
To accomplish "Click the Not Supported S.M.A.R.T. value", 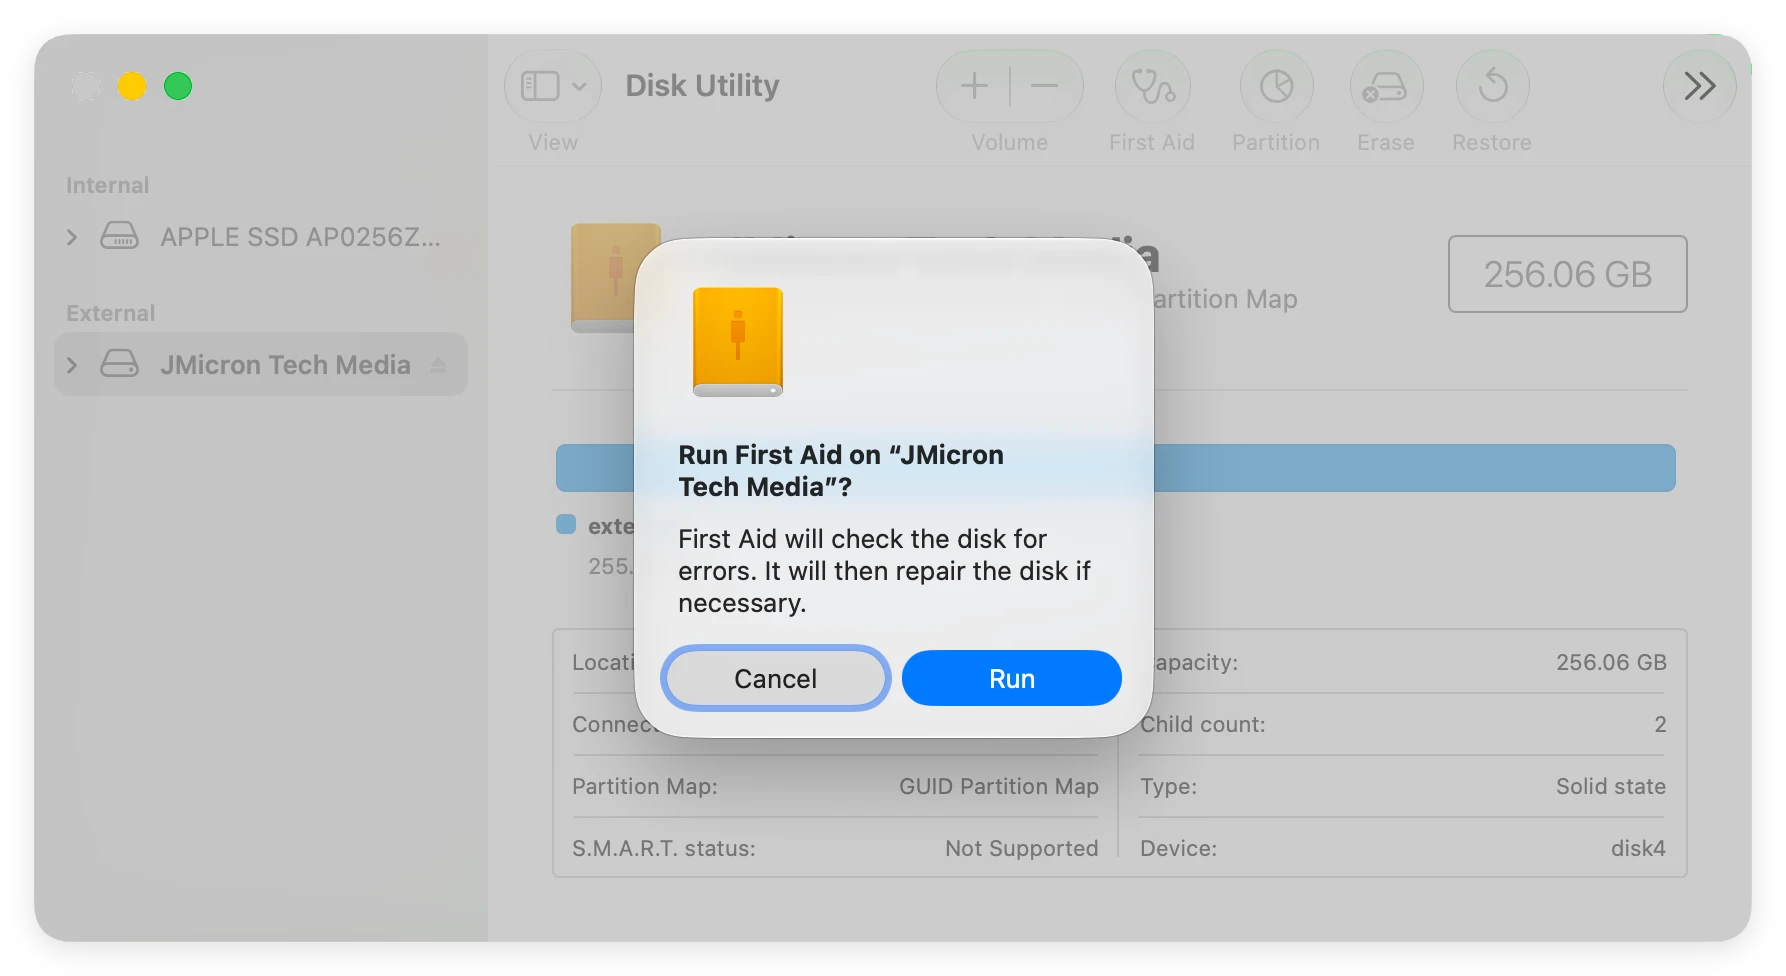I will (x=1021, y=848).
